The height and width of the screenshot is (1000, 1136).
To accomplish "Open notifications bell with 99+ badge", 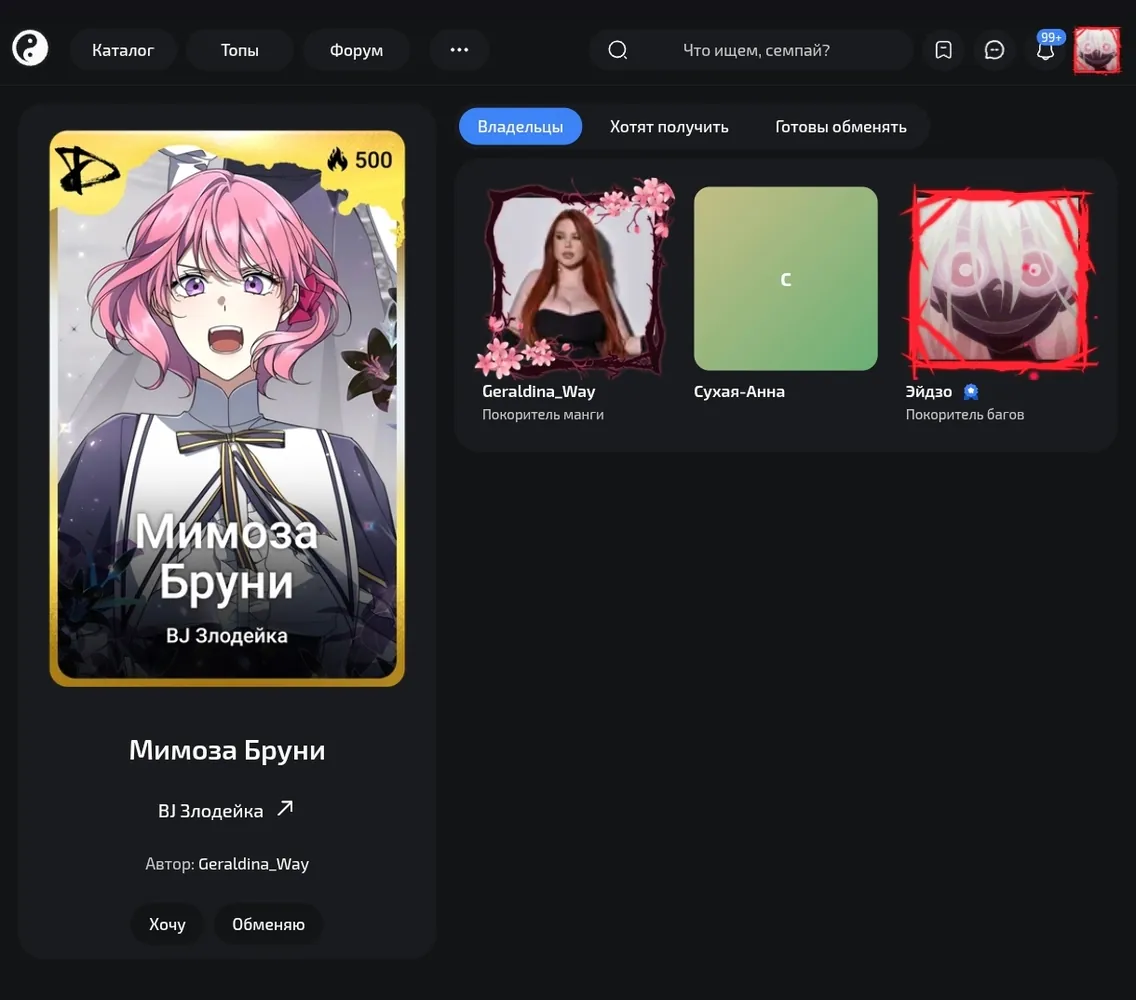I will 1045,49.
